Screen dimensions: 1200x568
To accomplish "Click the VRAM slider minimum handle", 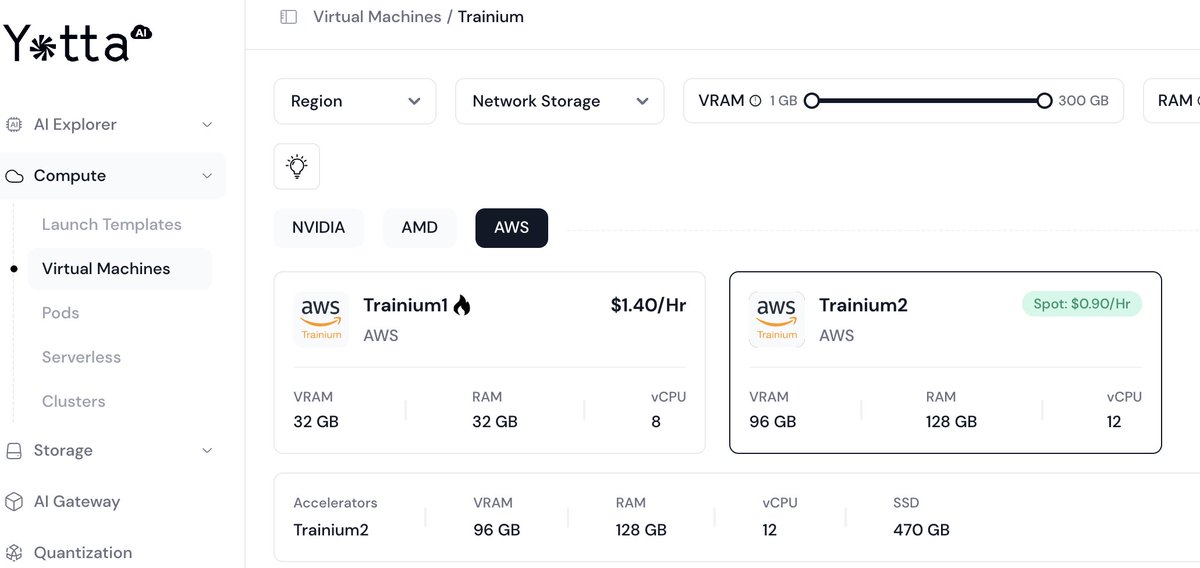I will pos(812,101).
